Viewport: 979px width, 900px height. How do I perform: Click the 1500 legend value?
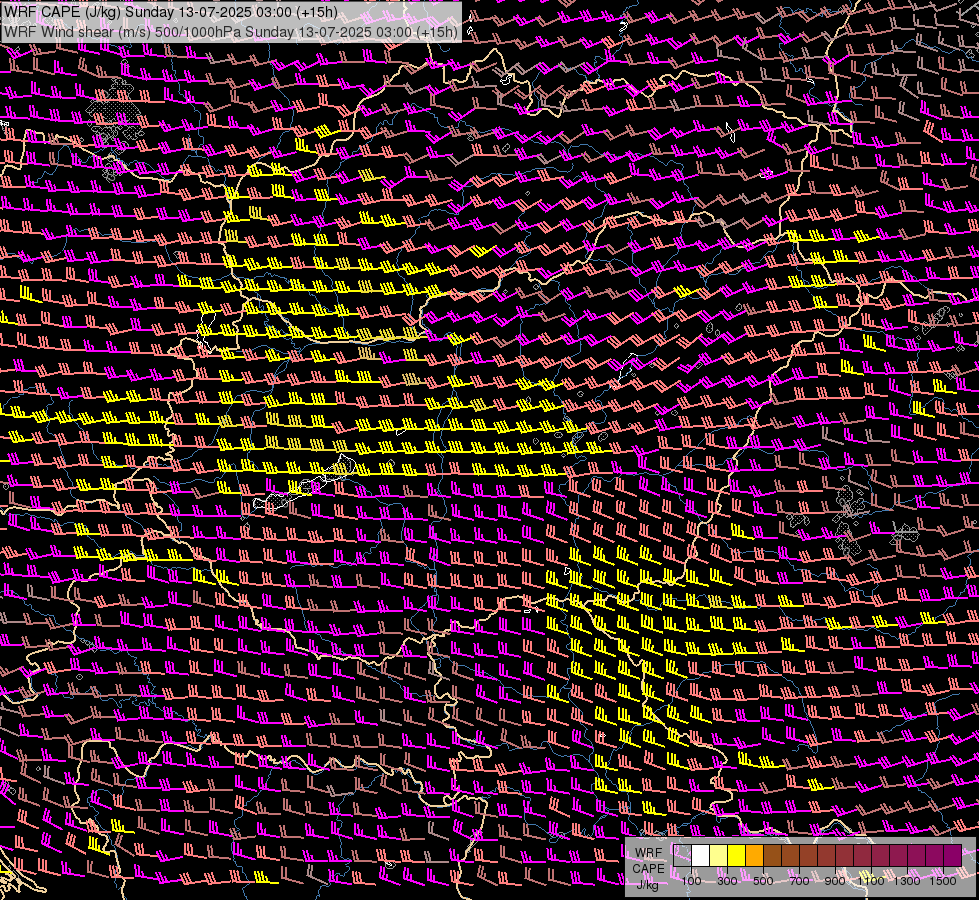coord(943,881)
